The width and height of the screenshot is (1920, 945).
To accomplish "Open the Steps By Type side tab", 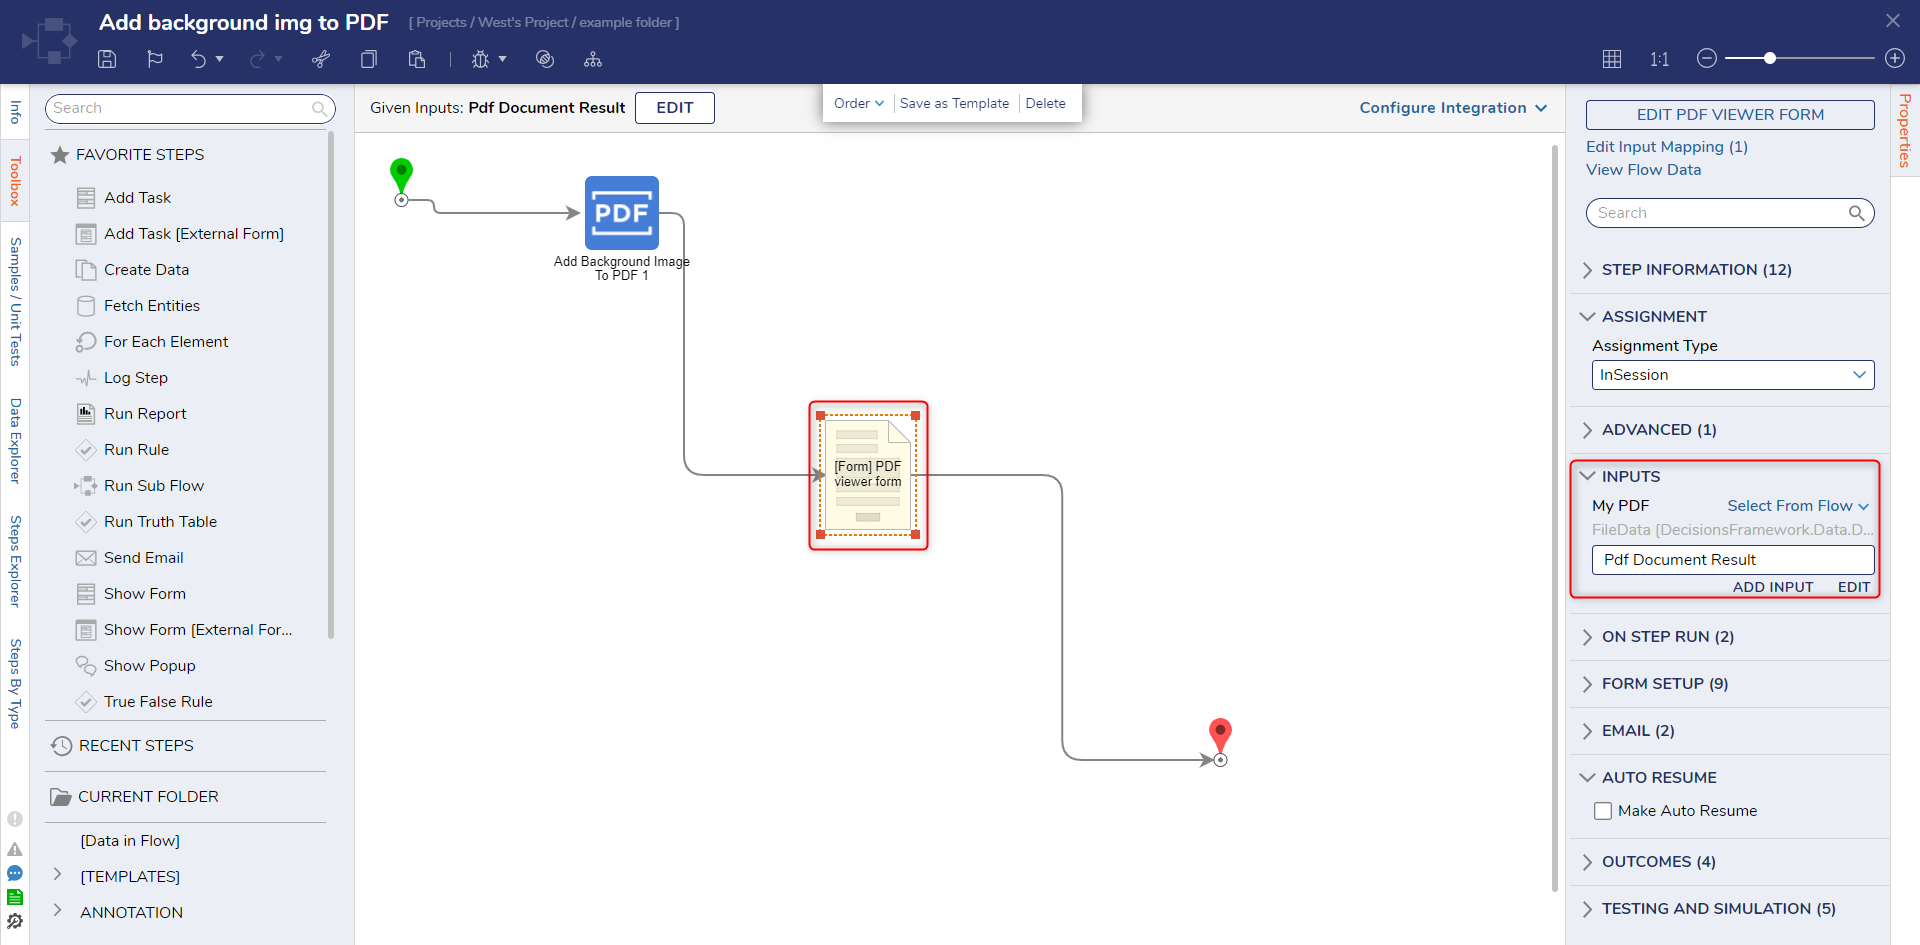I will click(15, 683).
